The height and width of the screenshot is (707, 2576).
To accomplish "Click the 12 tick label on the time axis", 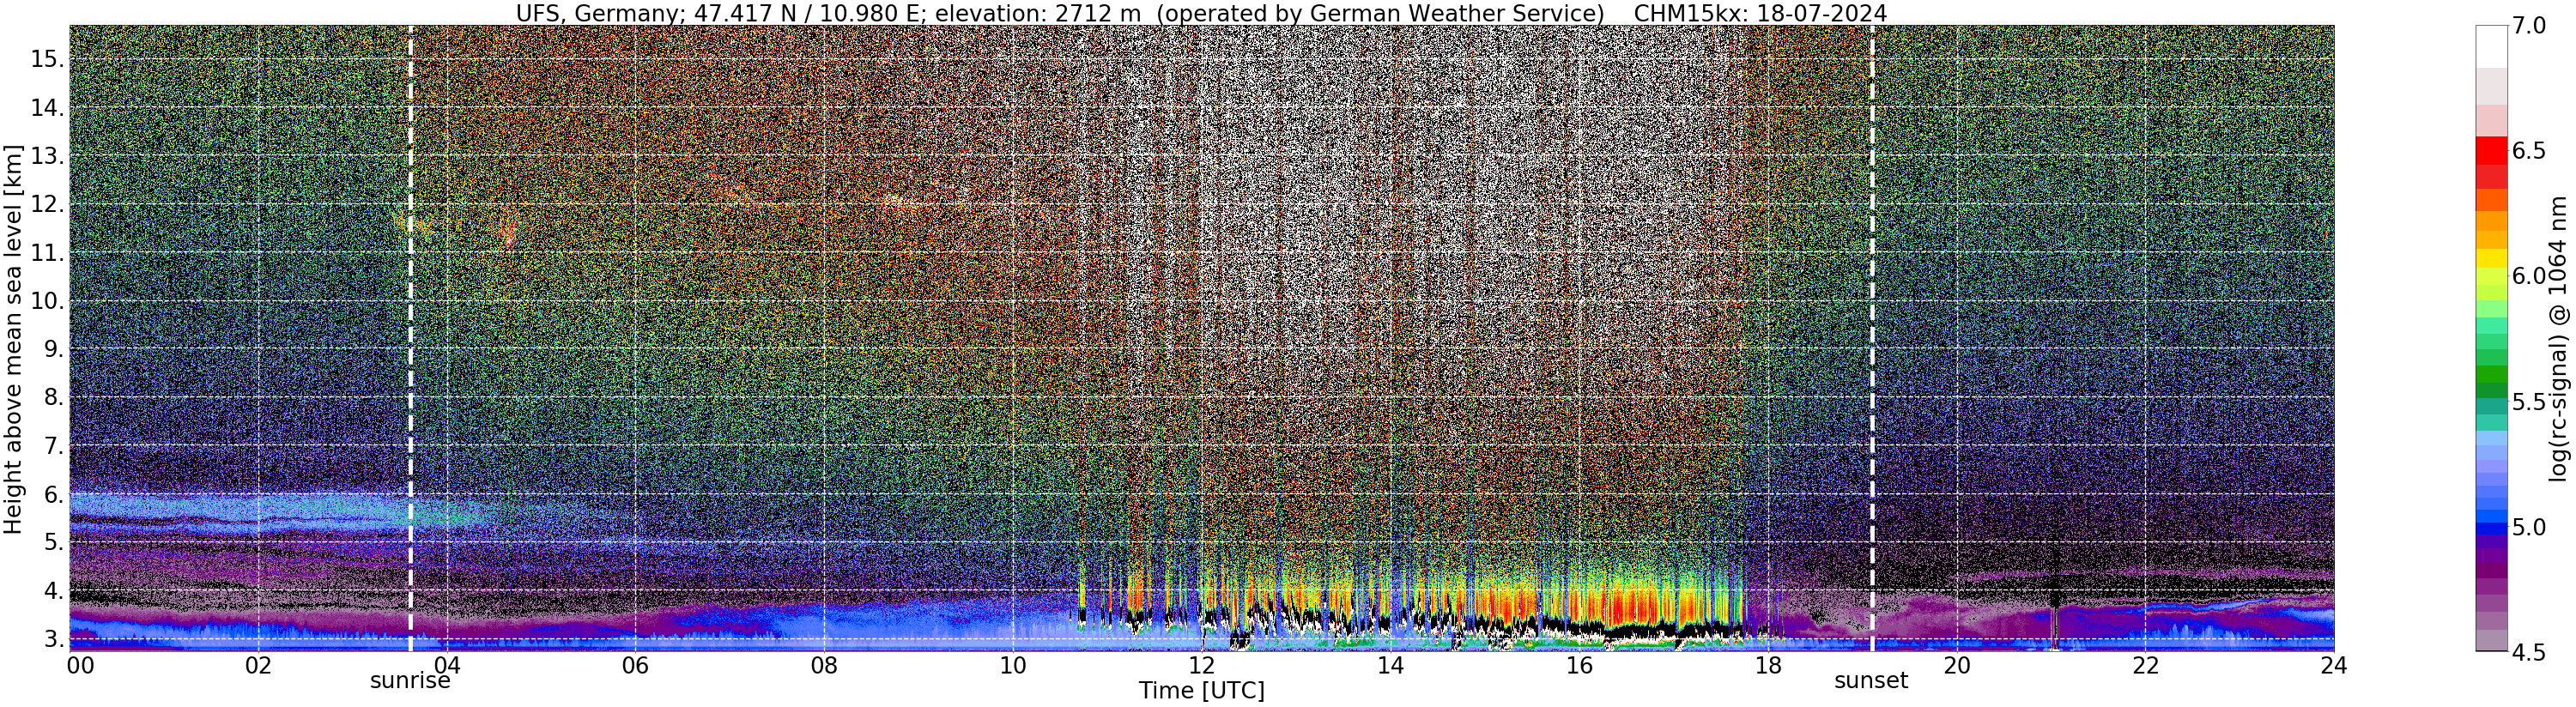I will pos(1201,665).
